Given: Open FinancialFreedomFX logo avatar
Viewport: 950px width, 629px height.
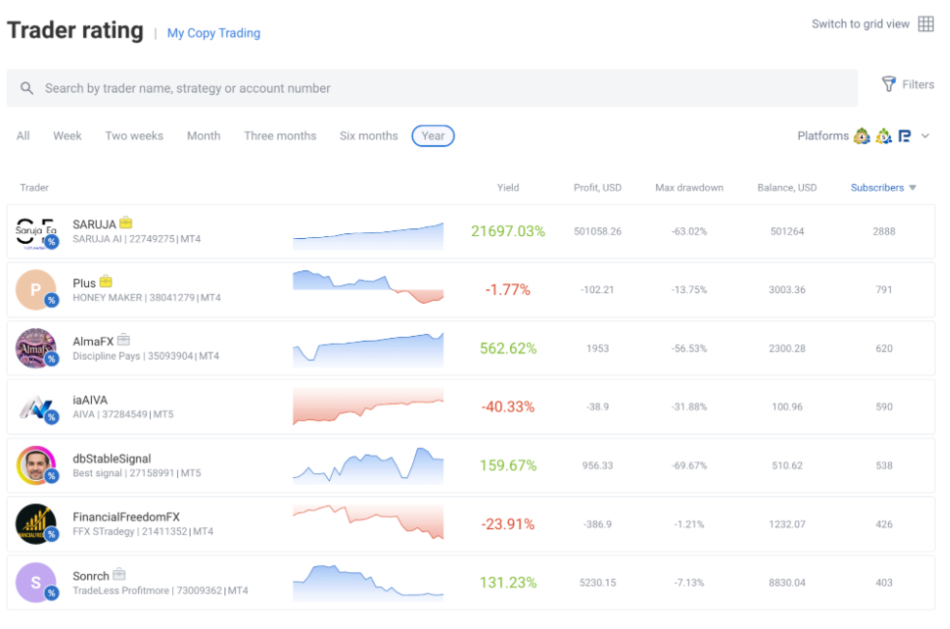Looking at the screenshot, I should 36,524.
